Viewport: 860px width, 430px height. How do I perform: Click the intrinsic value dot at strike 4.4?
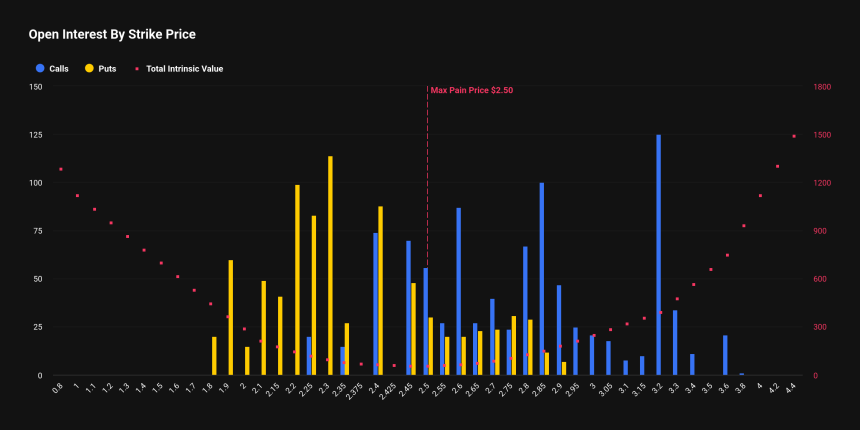click(x=793, y=136)
